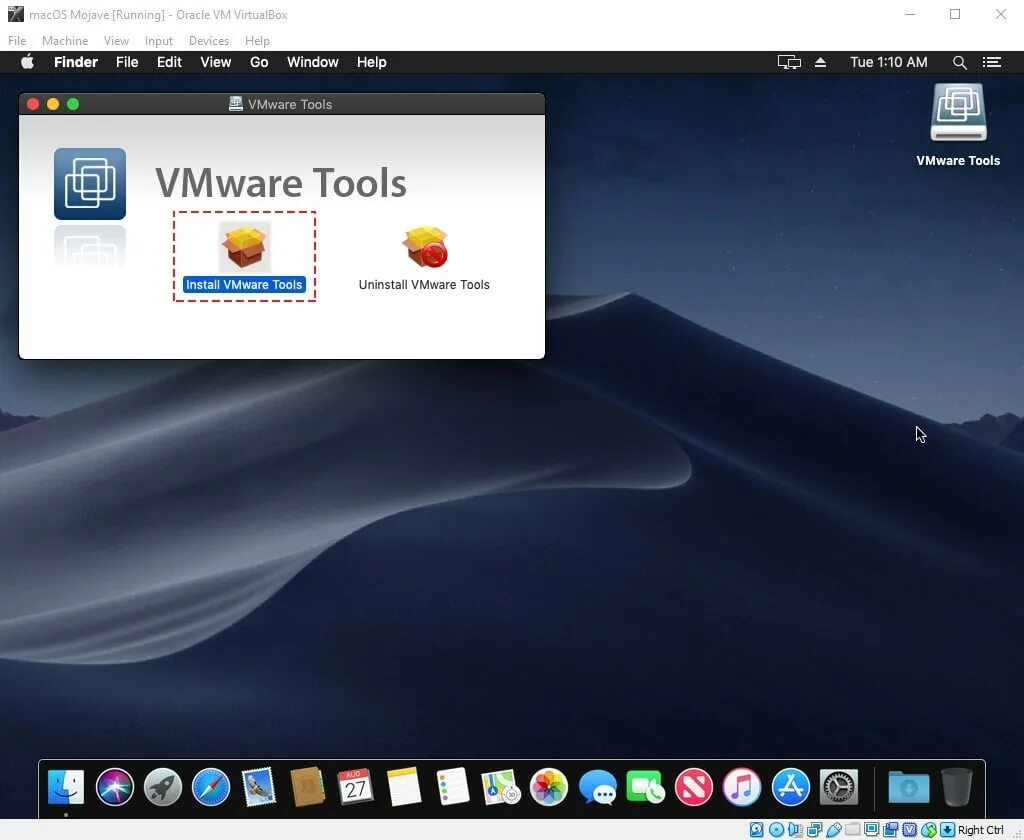
Task: Click the VirtualBox audio status indicator
Action: pyautogui.click(x=795, y=830)
